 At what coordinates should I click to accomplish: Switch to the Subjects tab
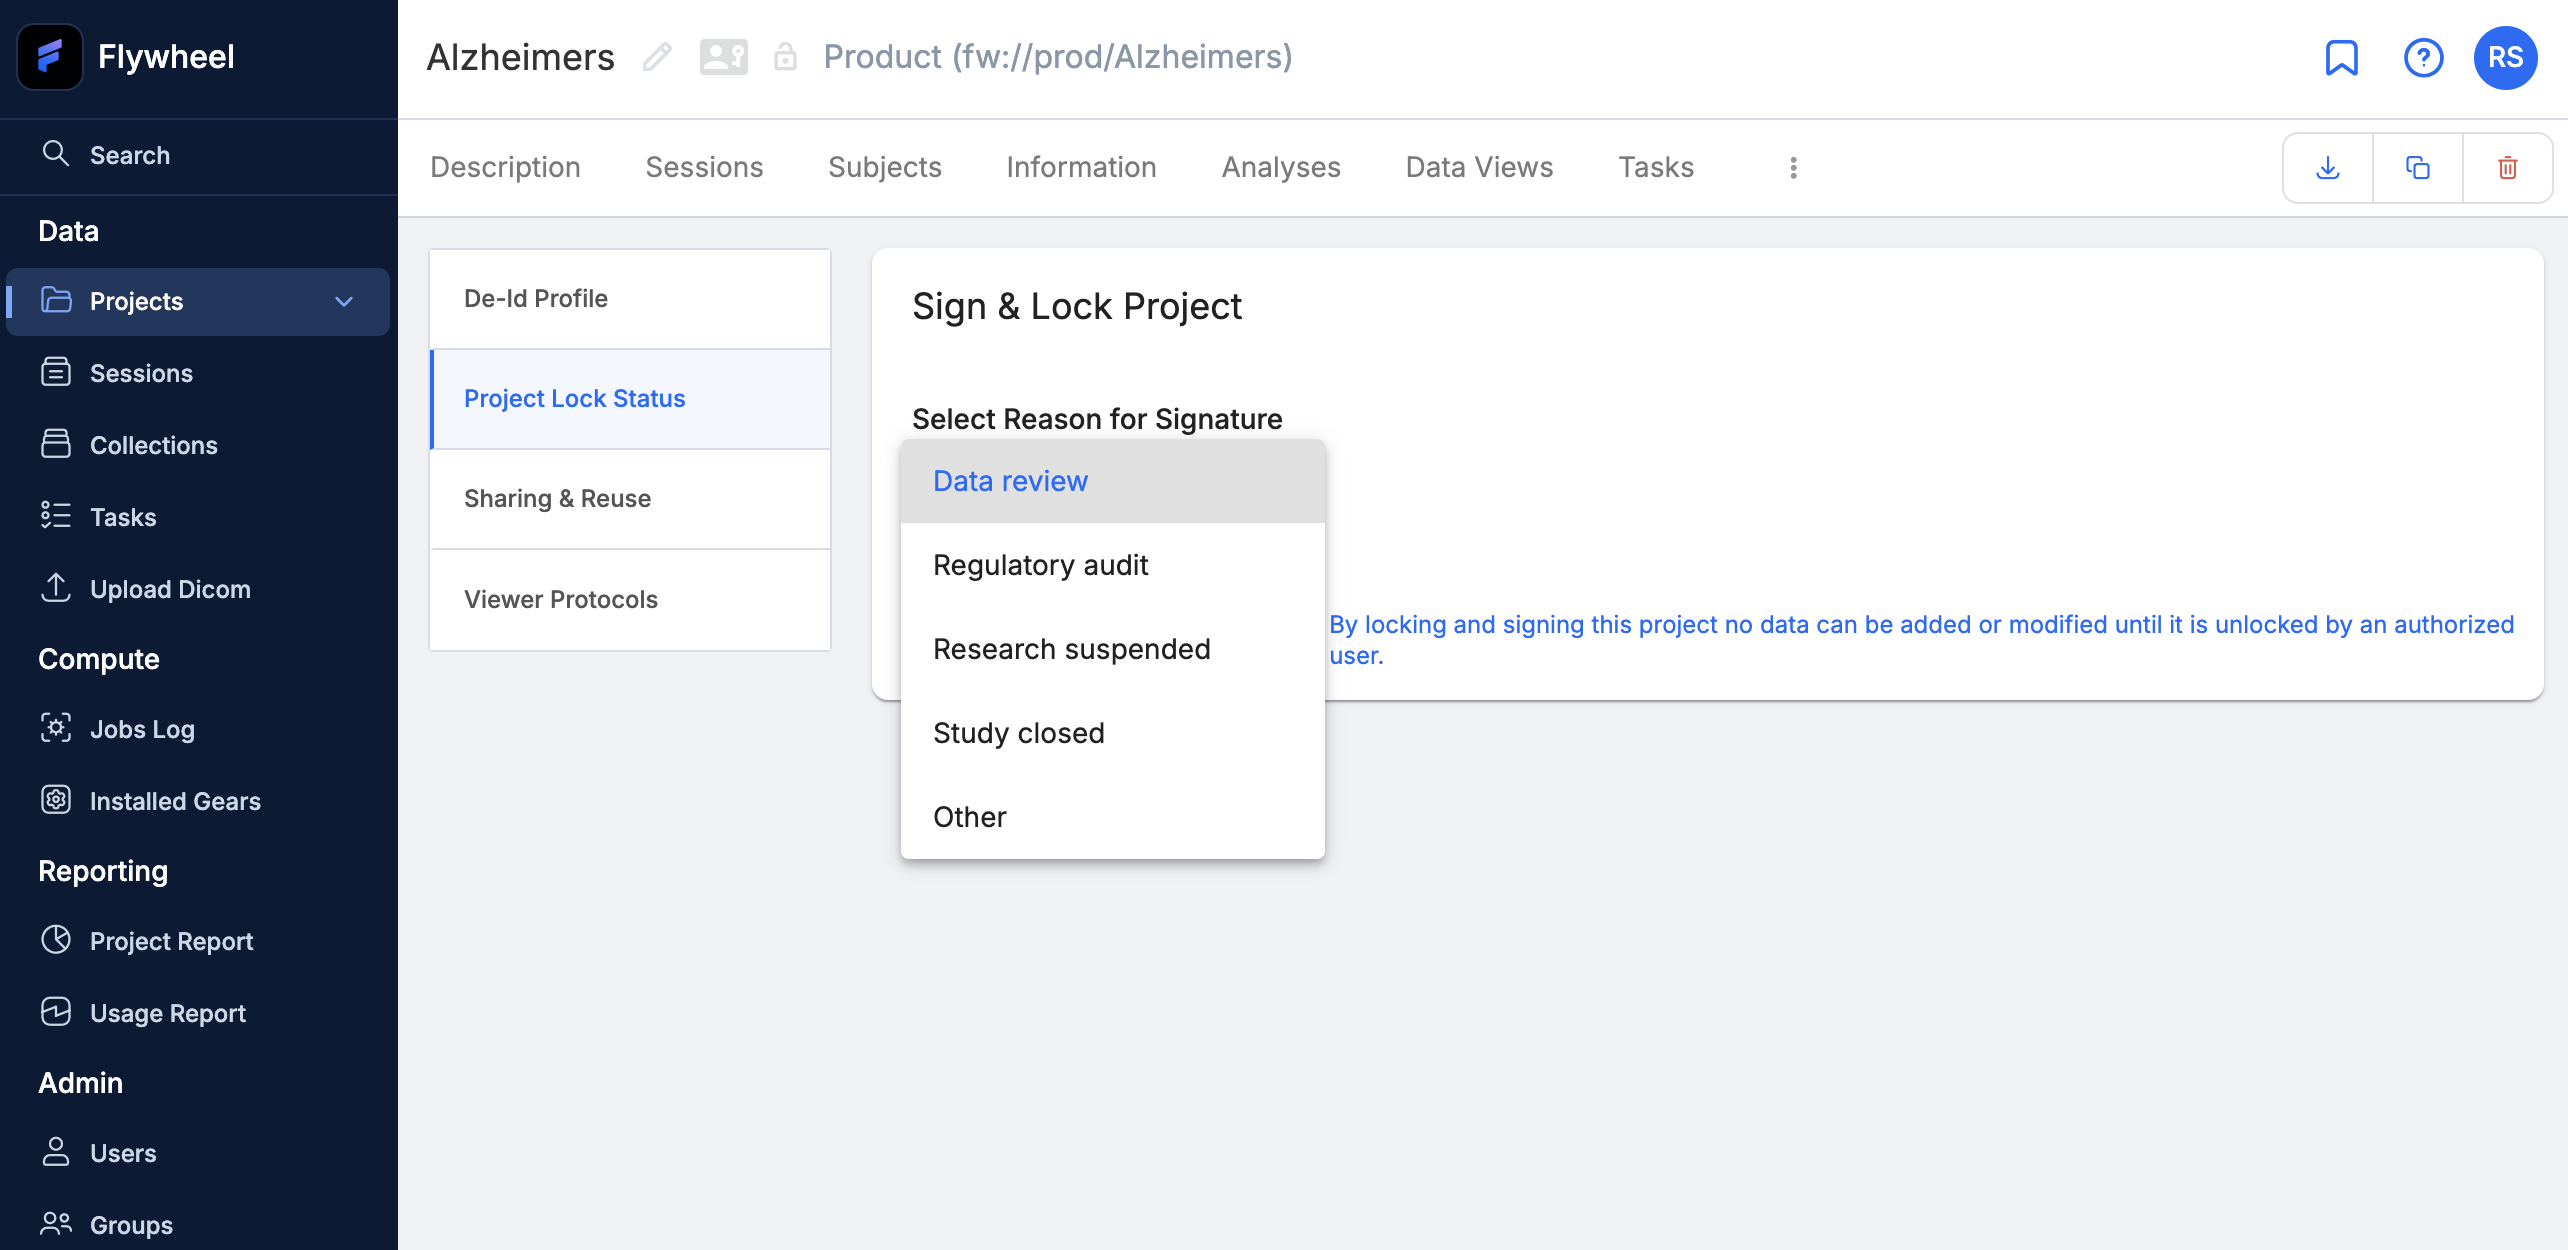click(885, 167)
